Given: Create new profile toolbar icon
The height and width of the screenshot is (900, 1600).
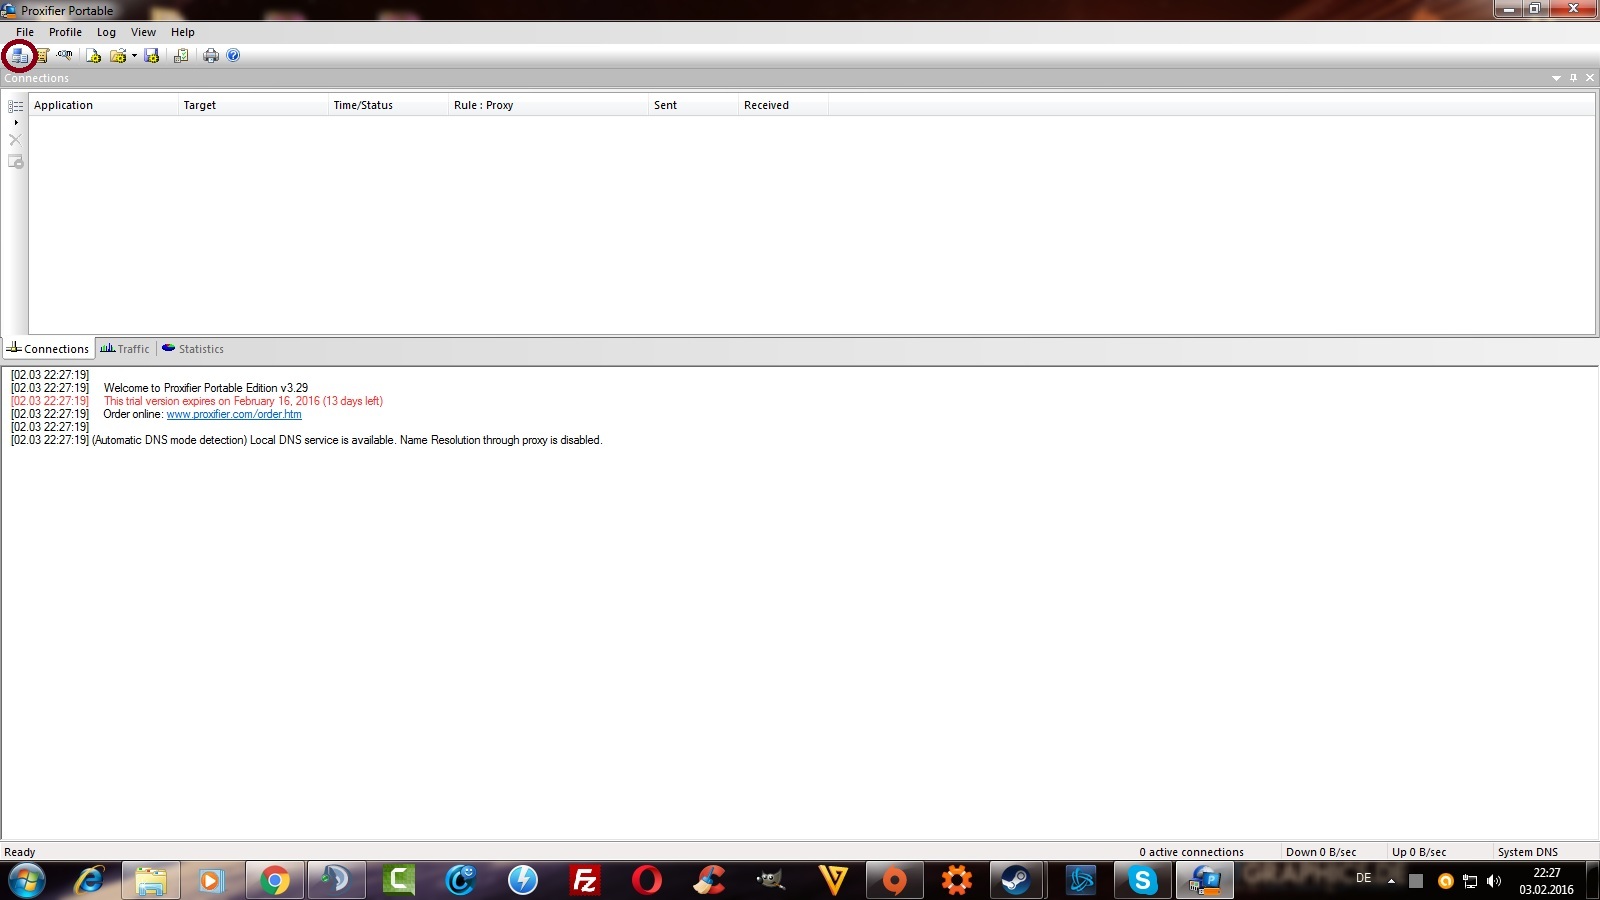Looking at the screenshot, I should pos(93,56).
